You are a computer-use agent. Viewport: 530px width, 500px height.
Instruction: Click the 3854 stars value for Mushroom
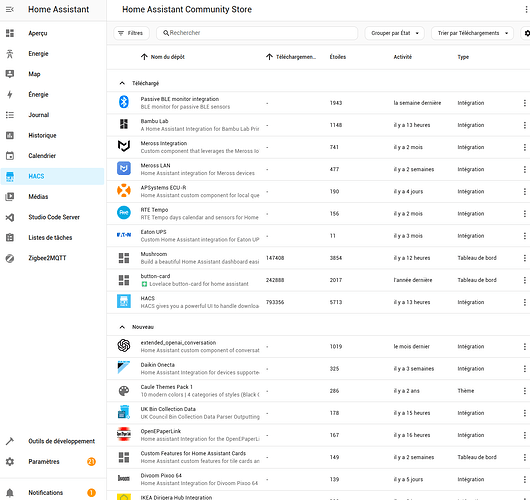336,258
